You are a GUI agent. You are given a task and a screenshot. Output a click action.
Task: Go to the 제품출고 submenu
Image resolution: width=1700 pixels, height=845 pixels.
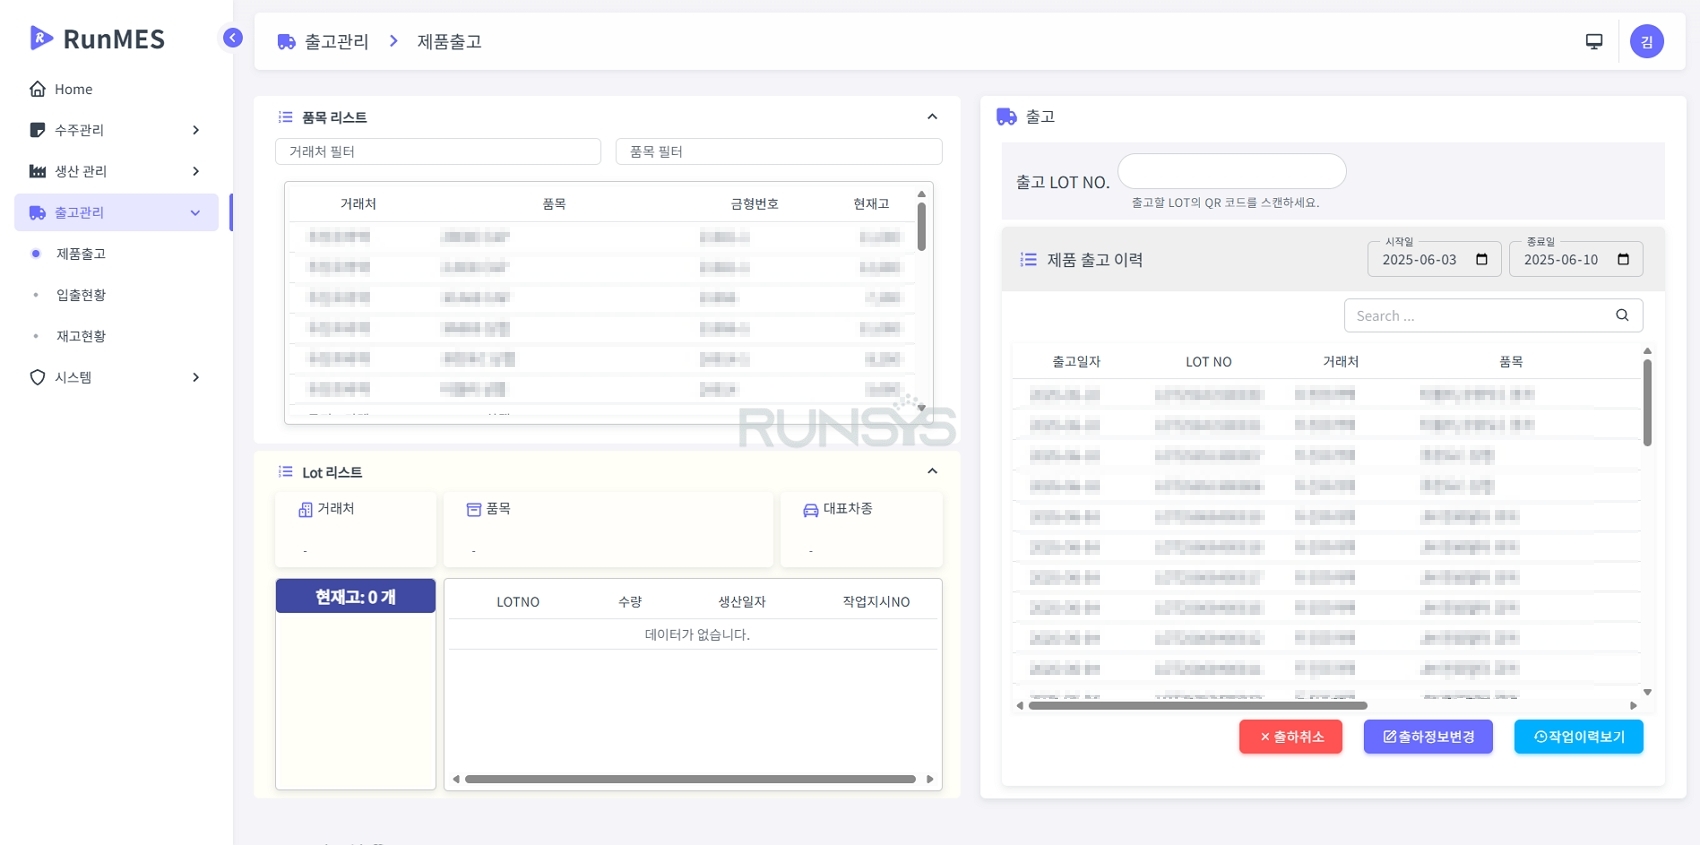[x=81, y=254]
